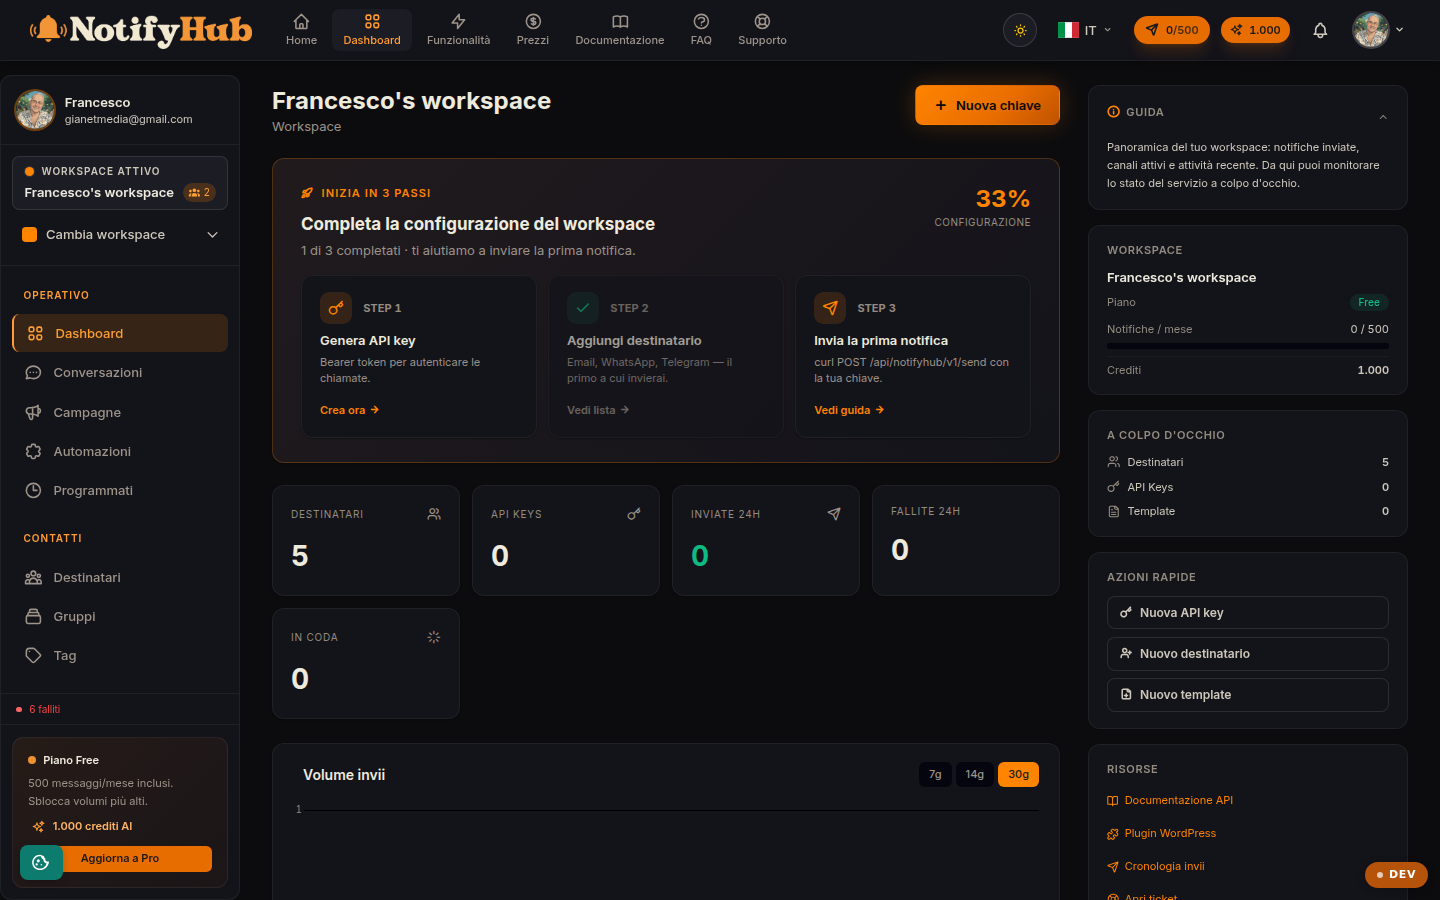Open cookie preferences icon

coord(41,862)
